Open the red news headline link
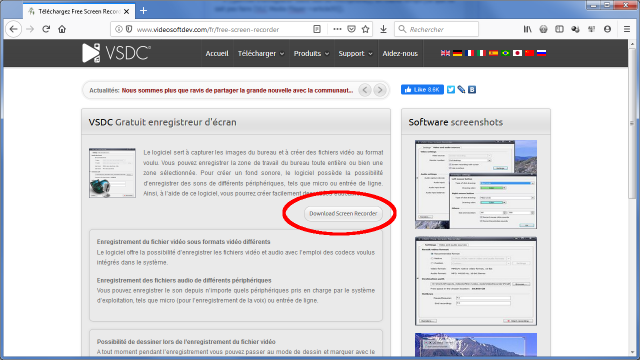This screenshot has height=360, width=640. [238, 90]
